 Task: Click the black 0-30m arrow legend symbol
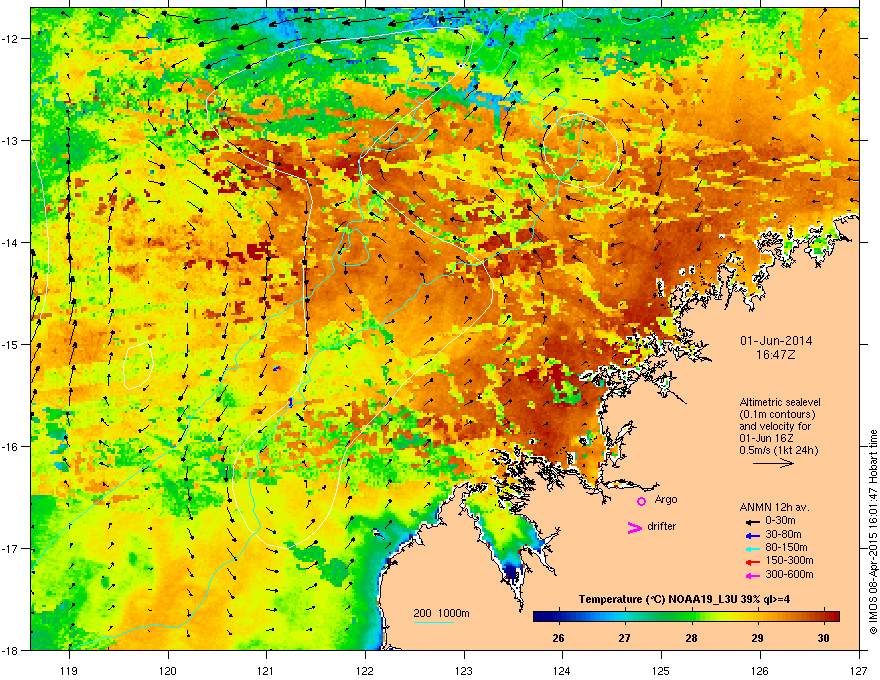pyautogui.click(x=752, y=521)
